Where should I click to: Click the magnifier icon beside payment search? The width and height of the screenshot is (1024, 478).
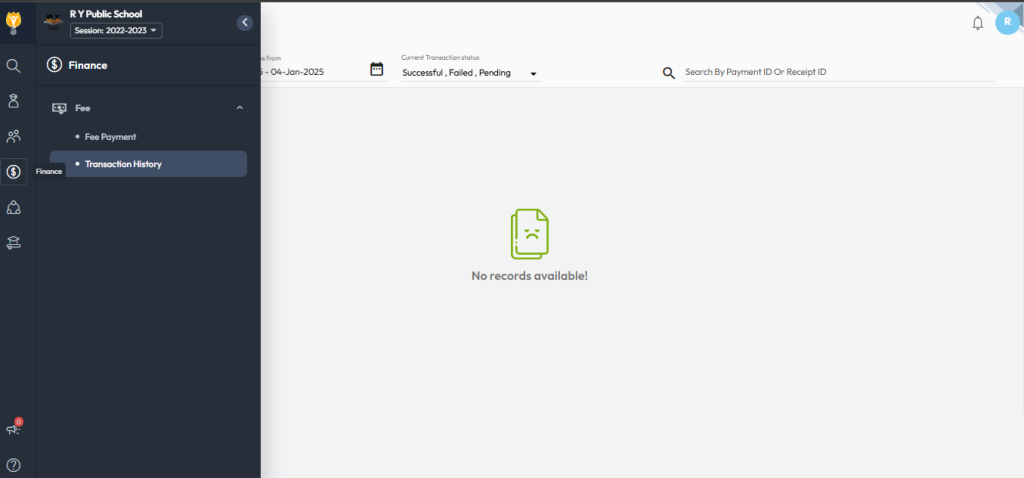(669, 73)
